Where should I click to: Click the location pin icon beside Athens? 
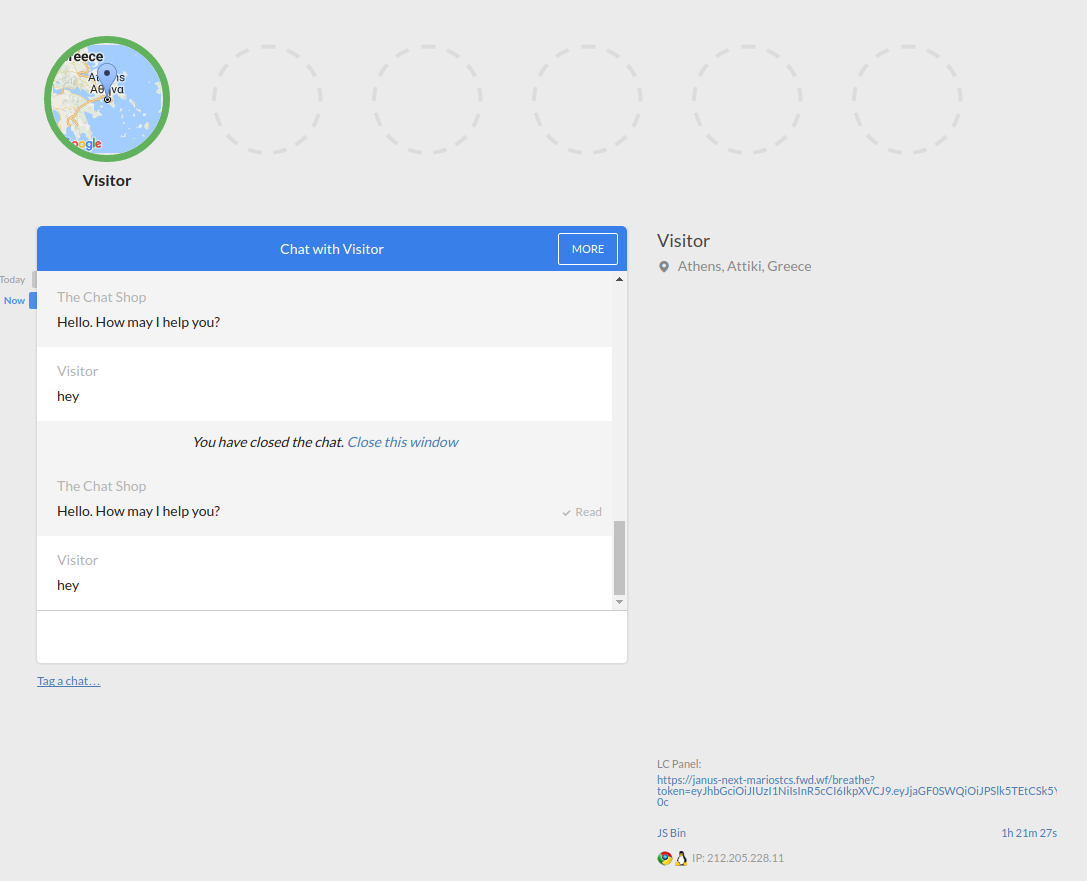[x=663, y=267]
